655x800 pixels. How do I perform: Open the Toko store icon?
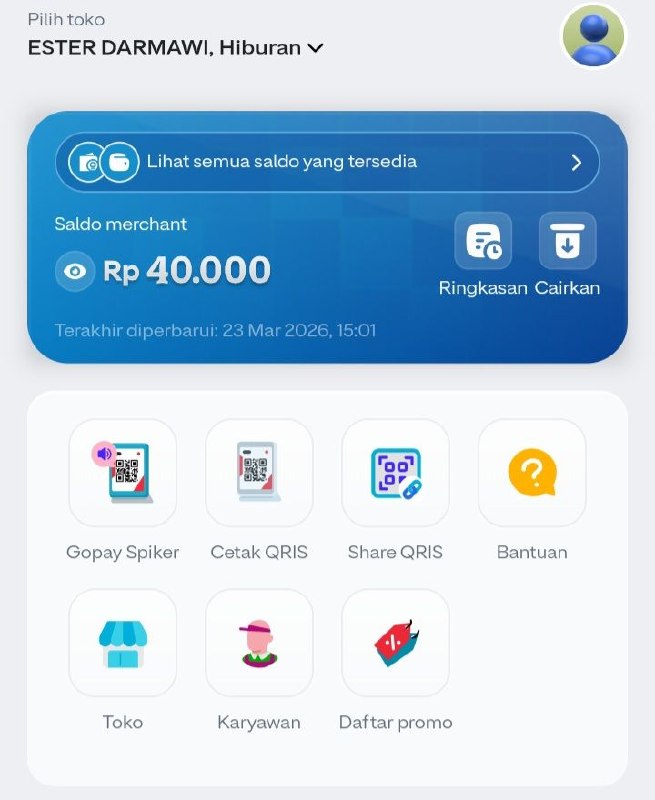click(x=122, y=643)
